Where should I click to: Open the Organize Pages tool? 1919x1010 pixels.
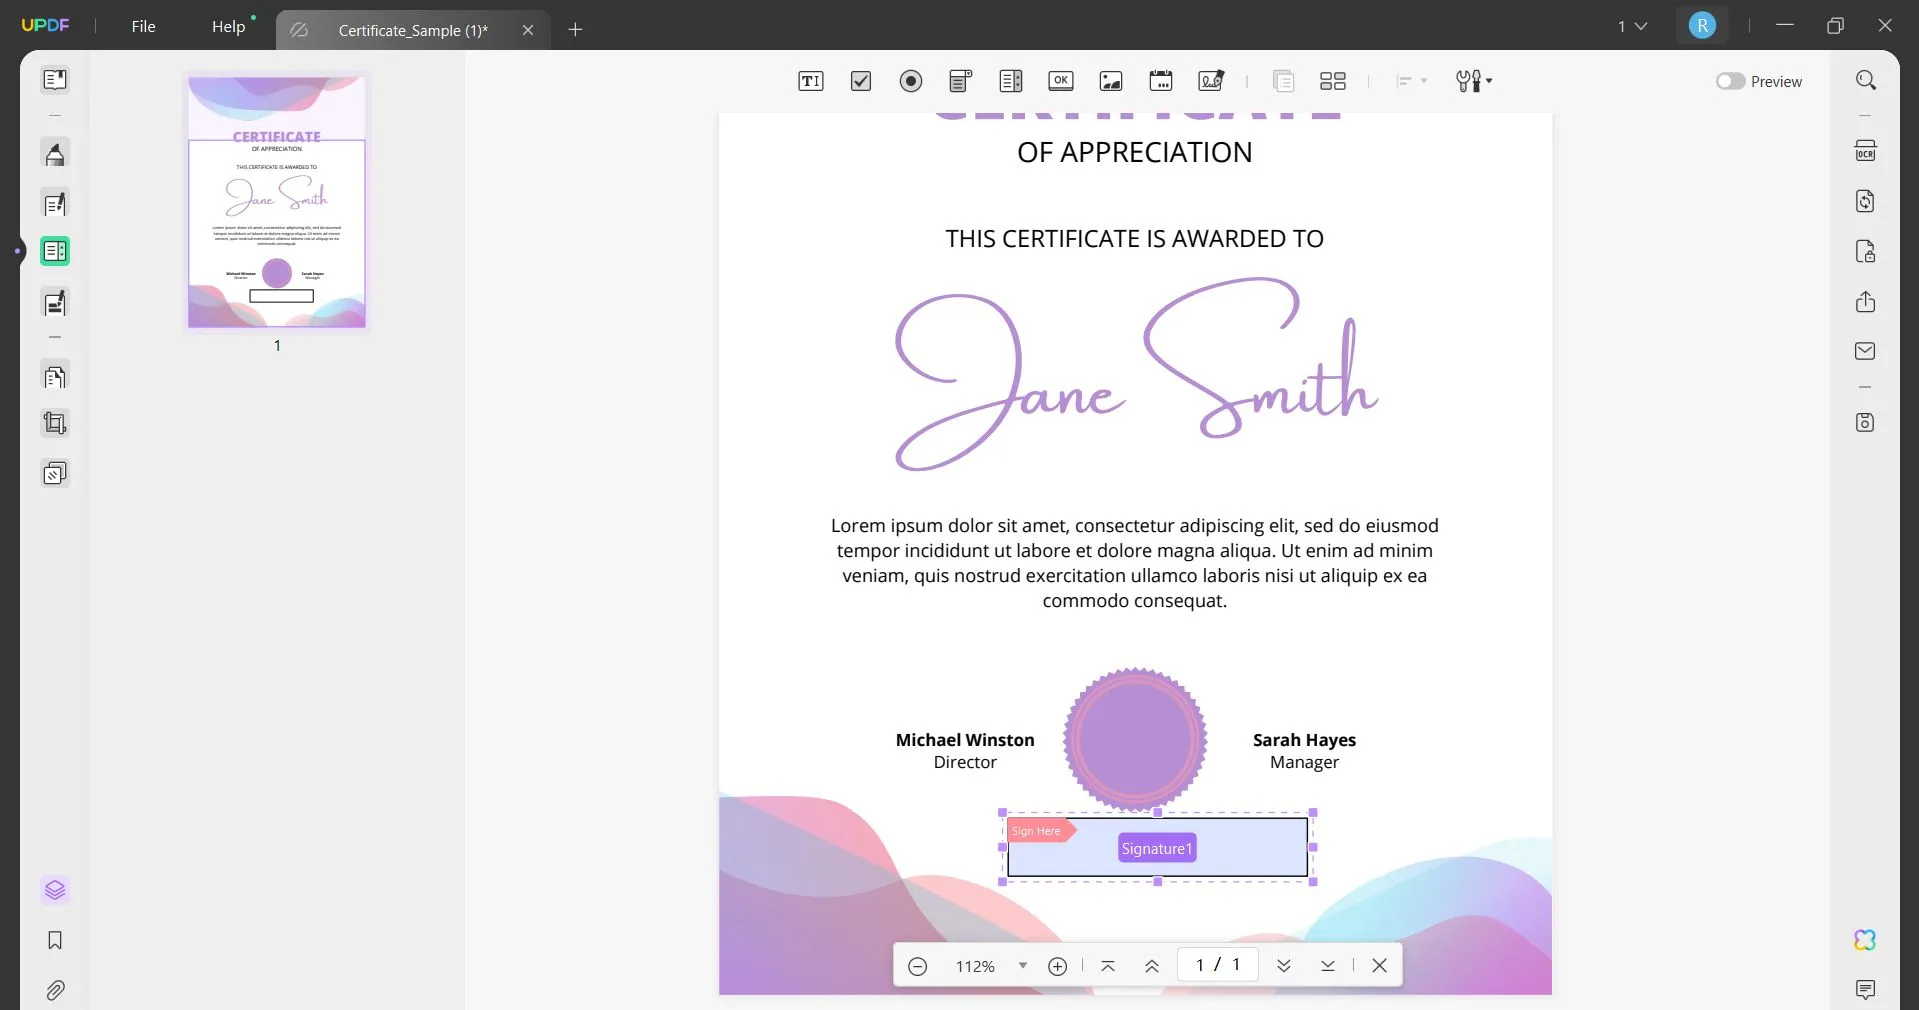click(55, 377)
